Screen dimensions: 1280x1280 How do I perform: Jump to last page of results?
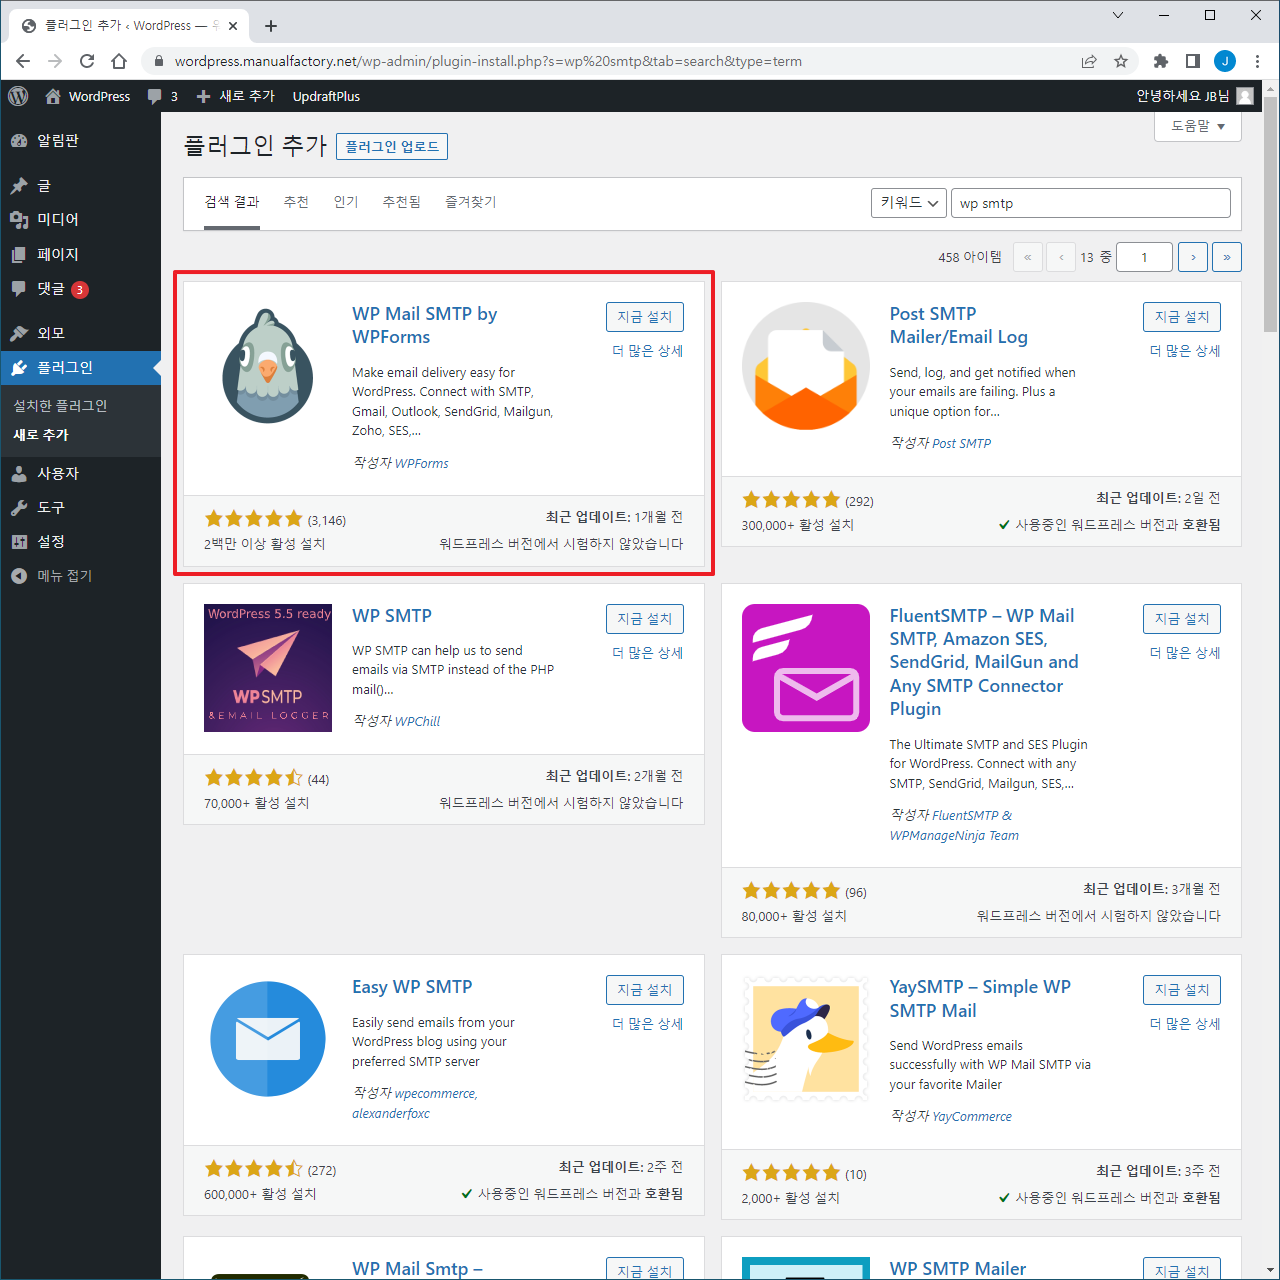[x=1227, y=257]
